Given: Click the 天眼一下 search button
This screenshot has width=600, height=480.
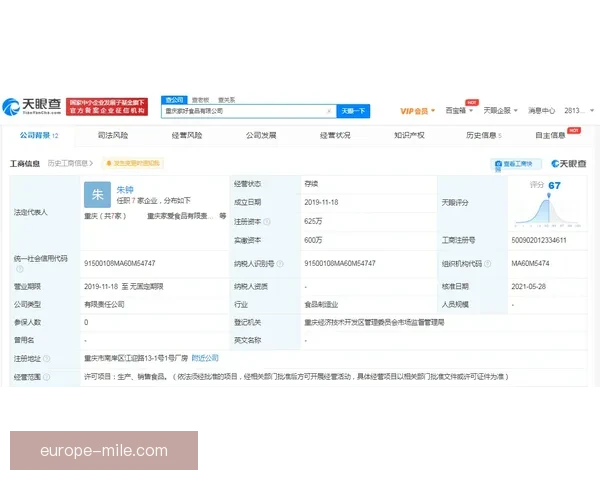Looking at the screenshot, I should tap(353, 111).
